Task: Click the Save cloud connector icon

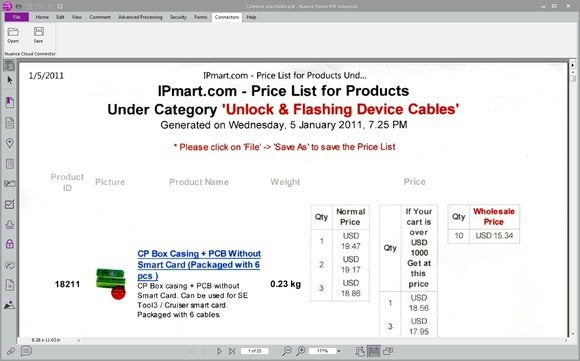Action: point(38,35)
